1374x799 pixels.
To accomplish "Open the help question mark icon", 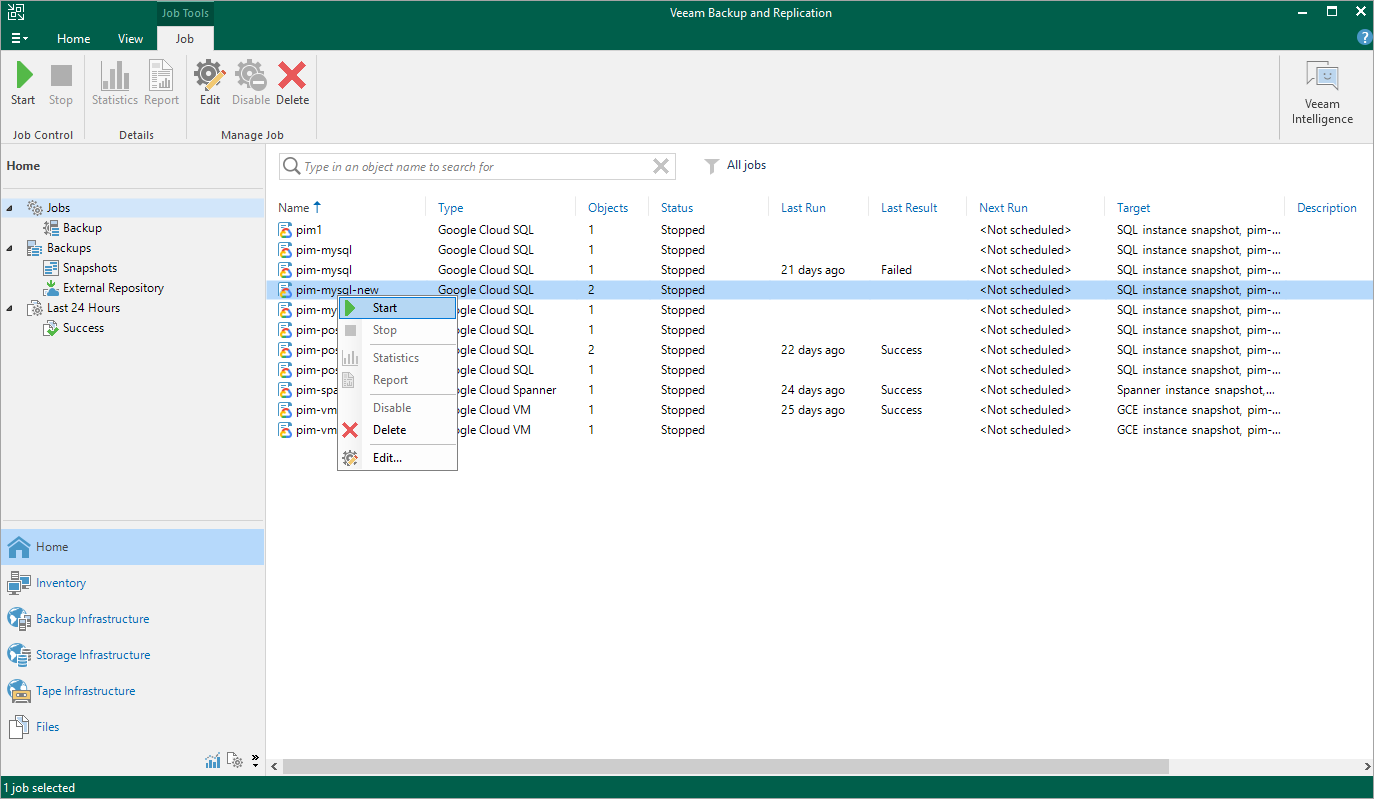I will click(1364, 38).
